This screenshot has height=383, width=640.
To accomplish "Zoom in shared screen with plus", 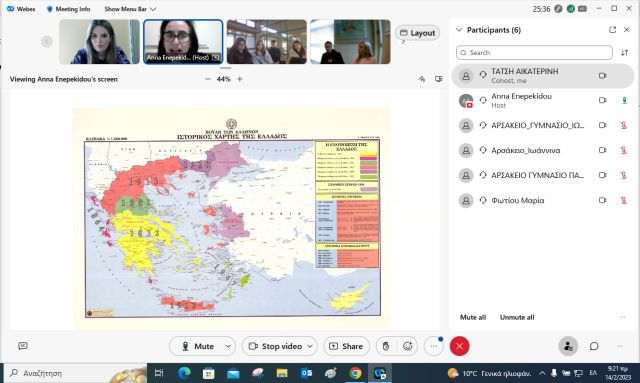I will (240, 79).
